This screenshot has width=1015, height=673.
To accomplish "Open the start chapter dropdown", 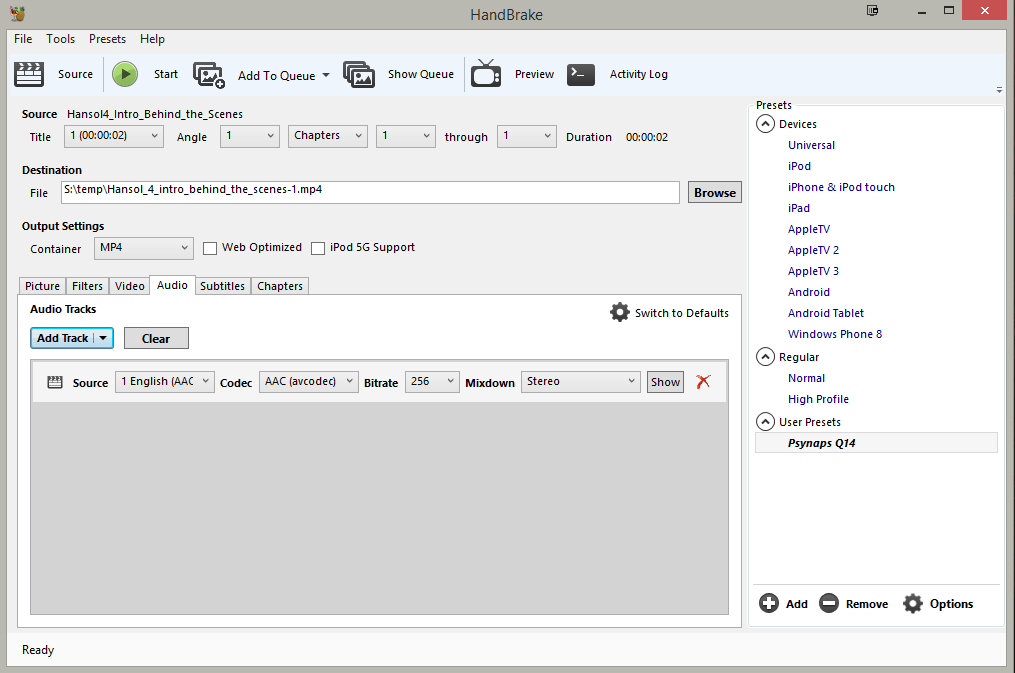I will coord(406,136).
